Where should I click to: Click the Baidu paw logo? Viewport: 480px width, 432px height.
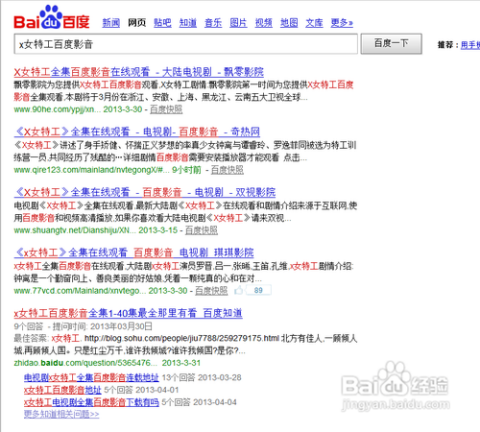click(x=52, y=17)
